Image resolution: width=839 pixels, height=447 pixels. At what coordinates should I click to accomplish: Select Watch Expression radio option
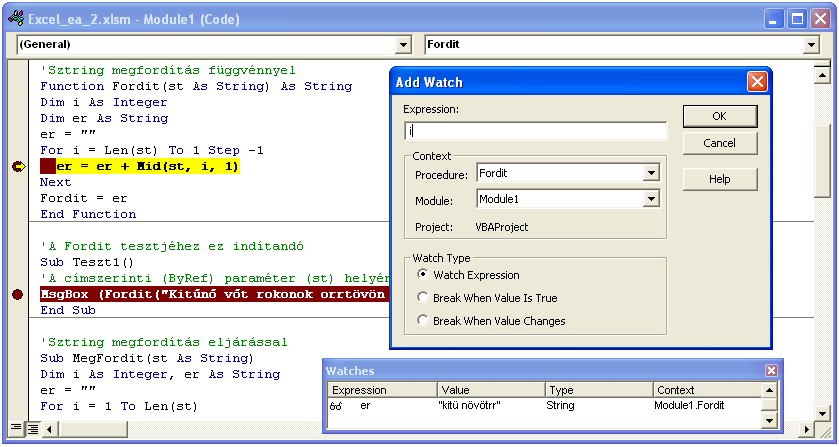click(x=423, y=275)
